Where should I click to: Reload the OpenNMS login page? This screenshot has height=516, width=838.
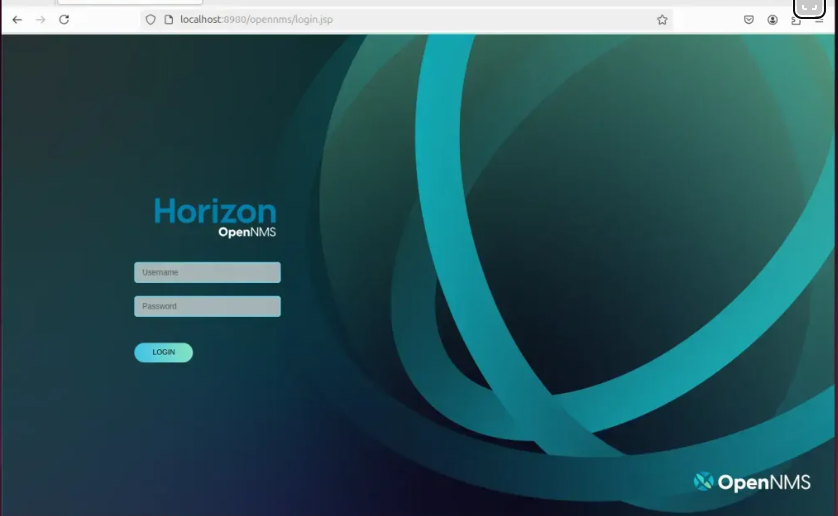tap(64, 19)
